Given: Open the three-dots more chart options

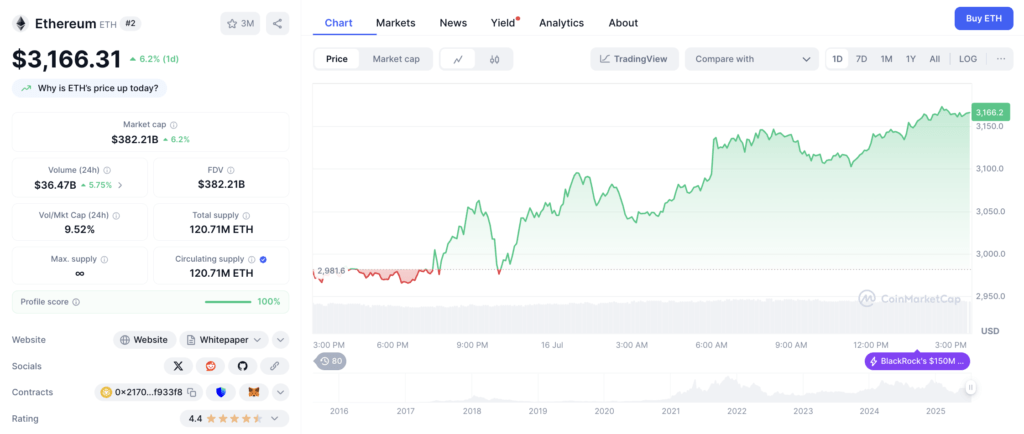Looking at the screenshot, I should tap(1000, 59).
